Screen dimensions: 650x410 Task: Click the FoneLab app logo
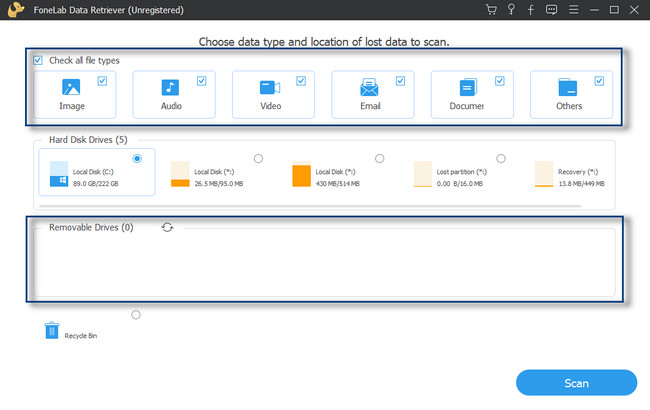(x=16, y=10)
